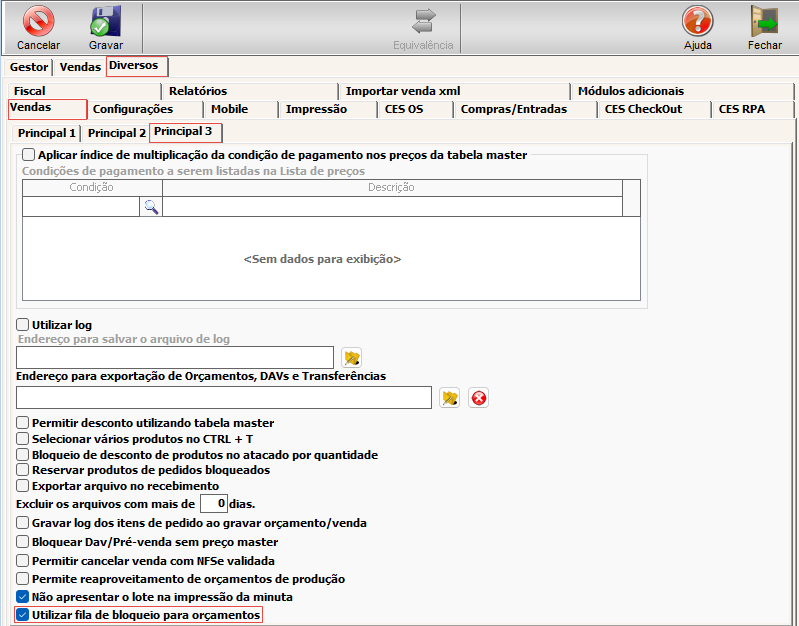799x626 pixels.
Task: Clear export path with red X icon
Action: click(479, 398)
